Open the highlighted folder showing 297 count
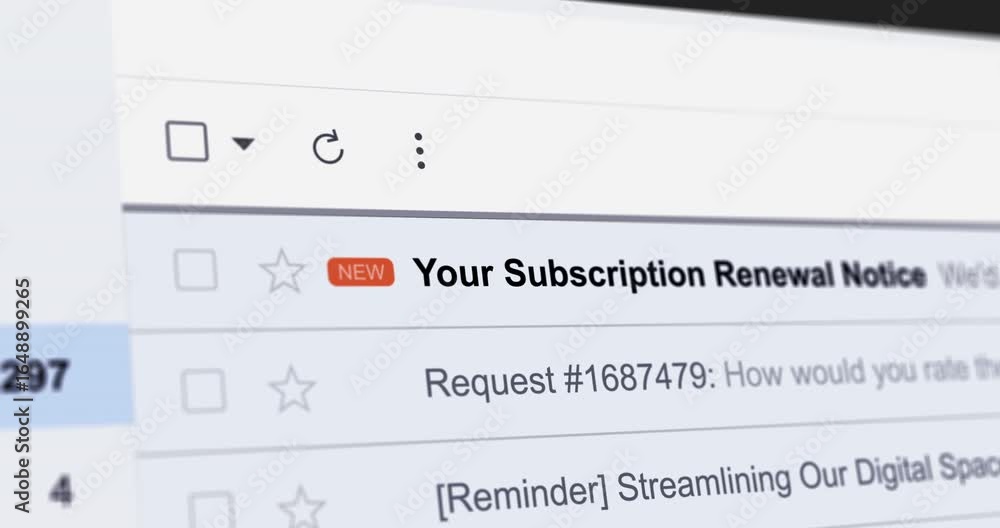This screenshot has height=528, width=1000. click(x=64, y=374)
